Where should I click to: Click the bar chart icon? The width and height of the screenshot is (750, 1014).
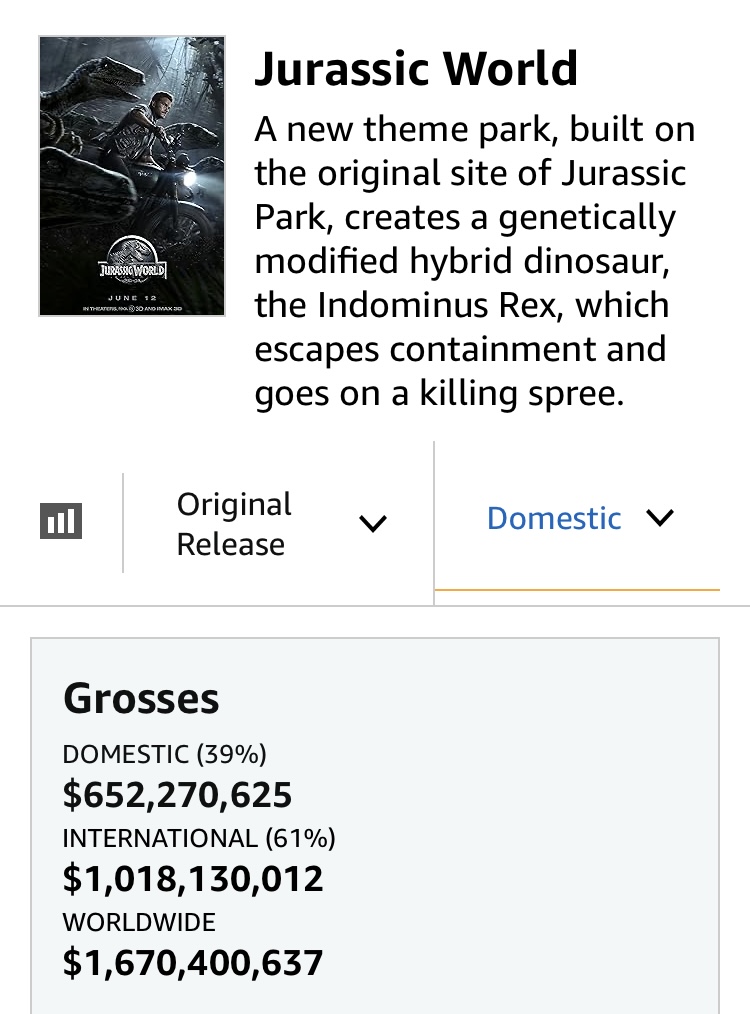tap(61, 521)
